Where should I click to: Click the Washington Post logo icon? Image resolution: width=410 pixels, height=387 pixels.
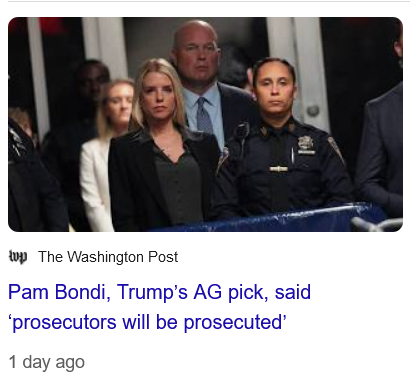(x=18, y=257)
